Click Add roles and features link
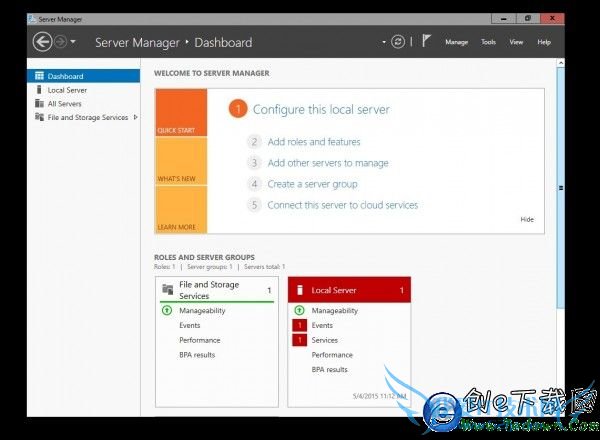Screen dimensions: 600x440 [x=314, y=142]
